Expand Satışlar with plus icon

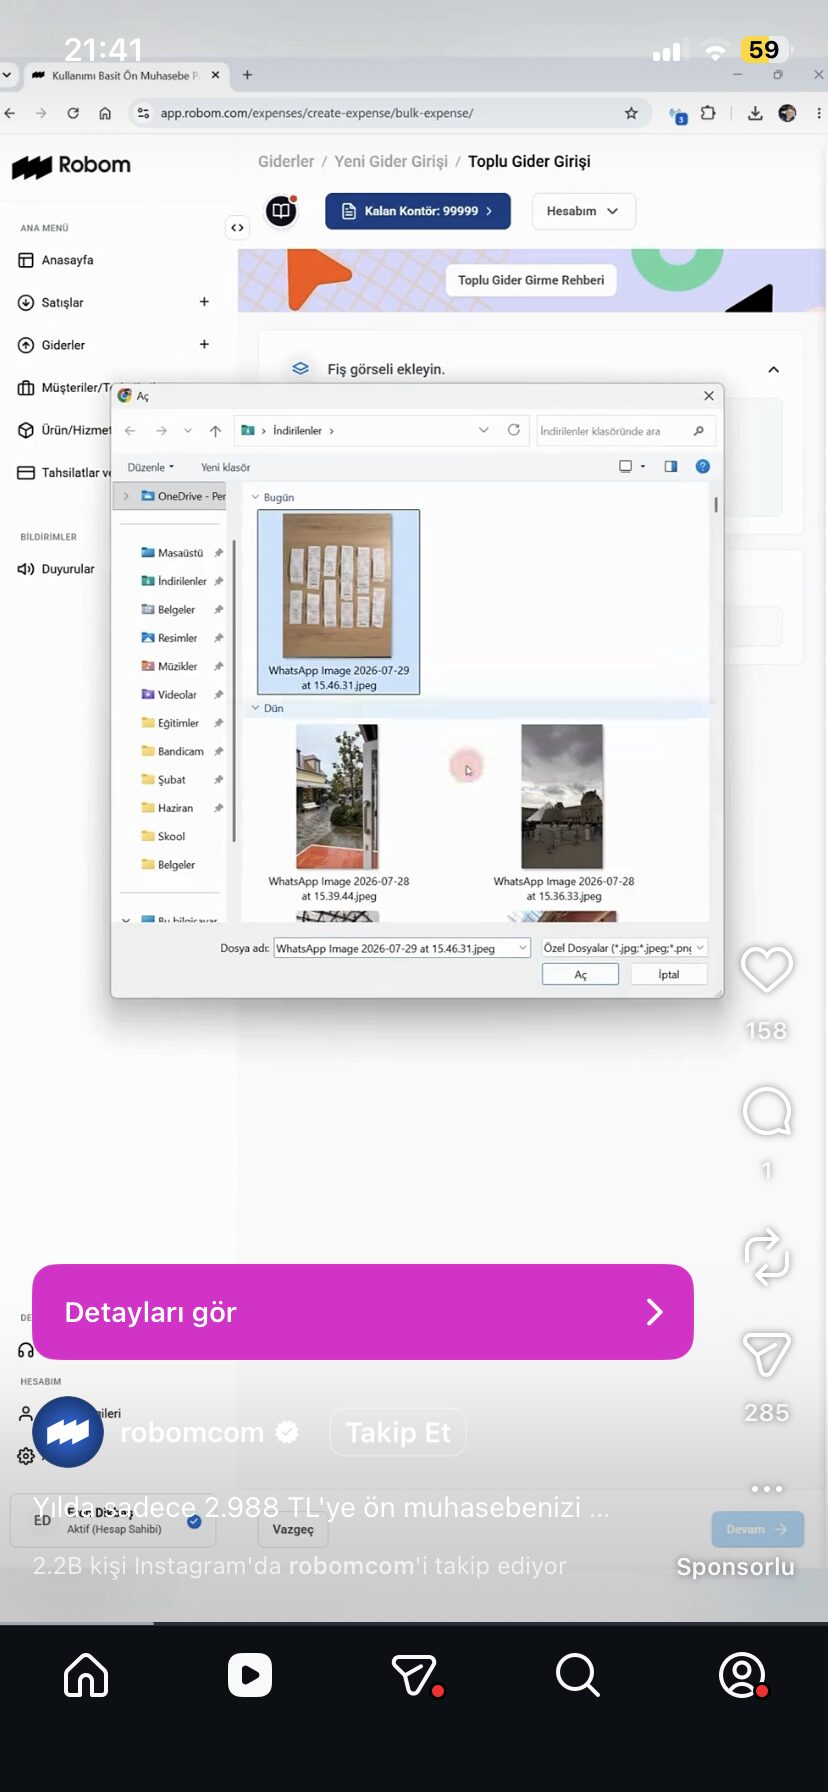click(204, 302)
